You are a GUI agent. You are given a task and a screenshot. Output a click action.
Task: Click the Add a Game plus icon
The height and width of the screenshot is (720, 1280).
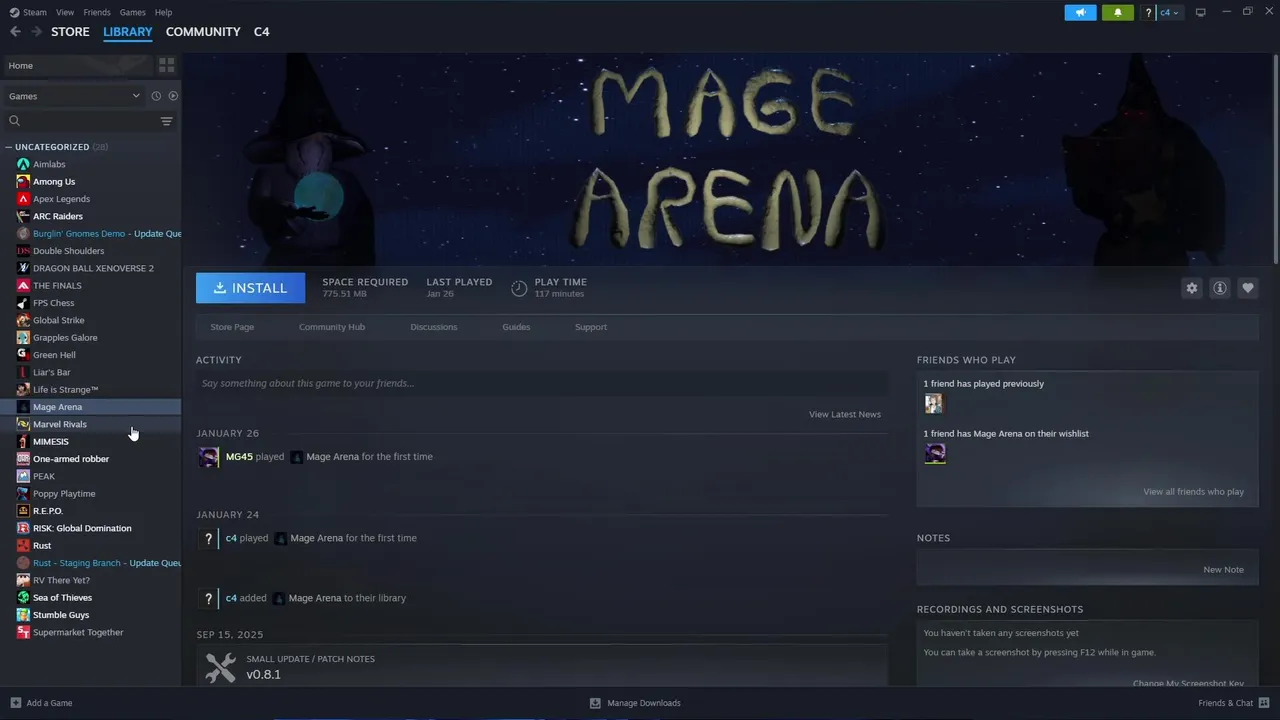pyautogui.click(x=15, y=703)
